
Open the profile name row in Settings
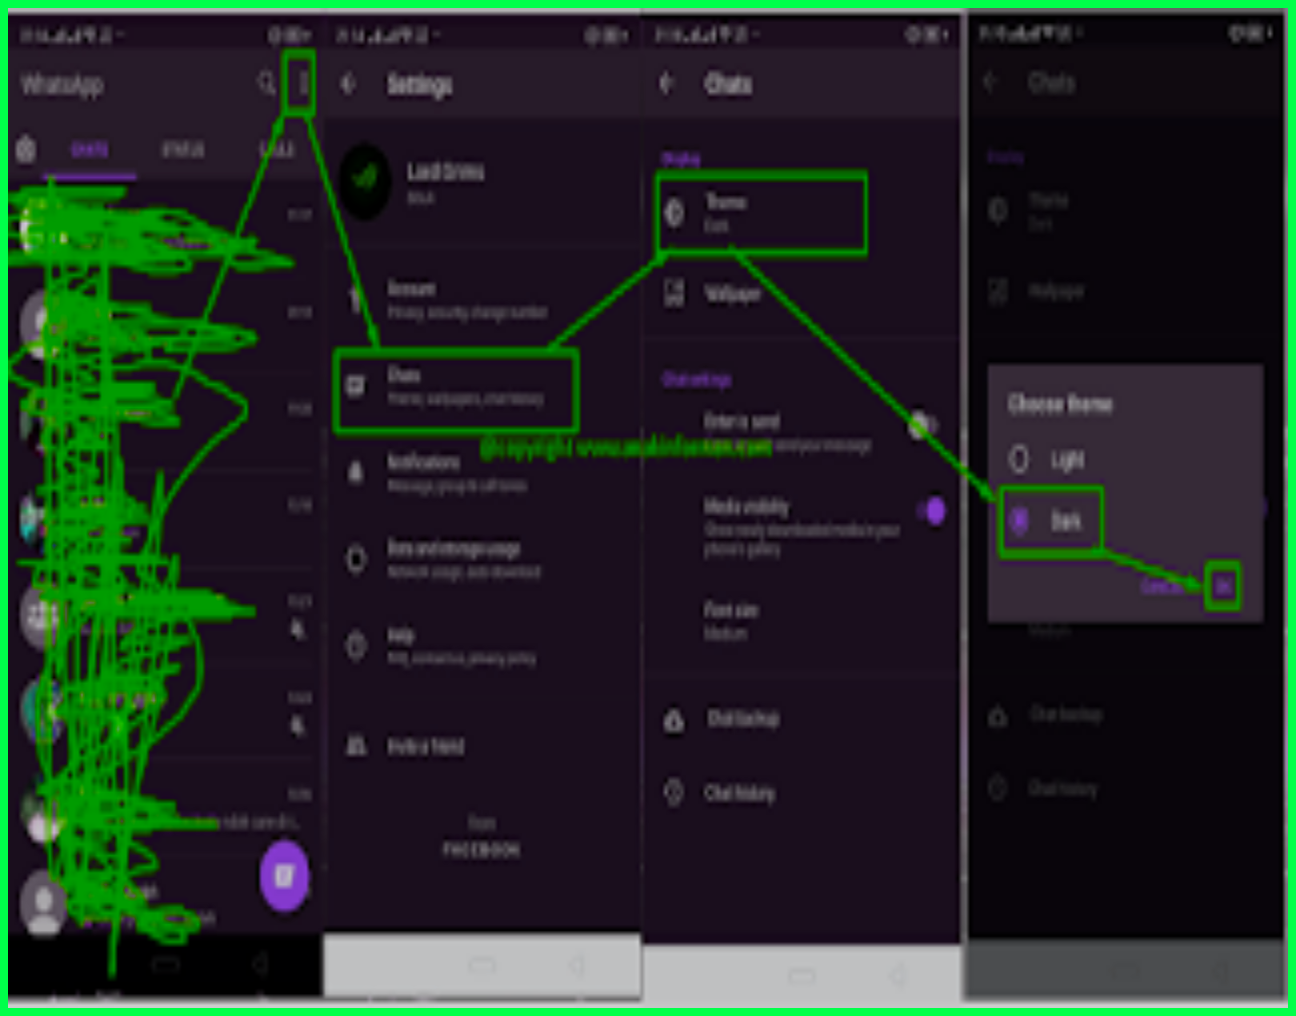(x=482, y=182)
